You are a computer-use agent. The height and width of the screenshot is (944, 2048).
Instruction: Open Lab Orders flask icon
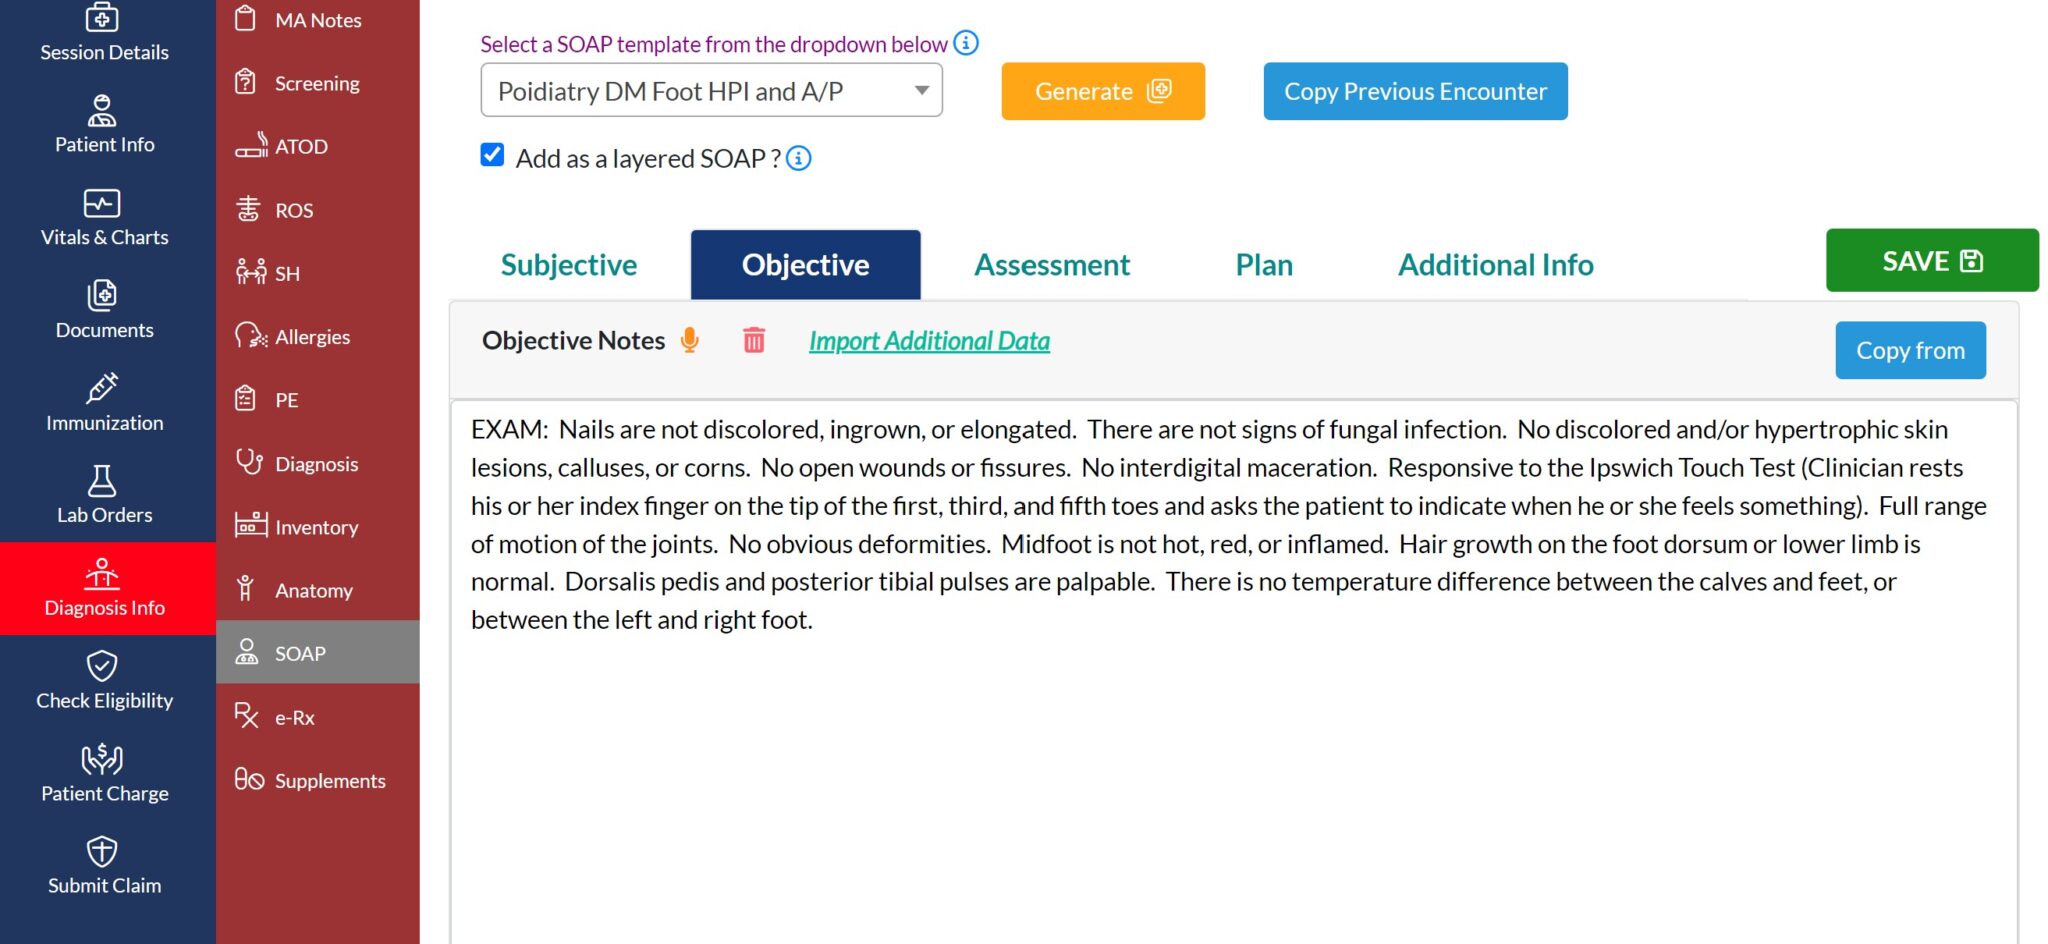tap(102, 480)
